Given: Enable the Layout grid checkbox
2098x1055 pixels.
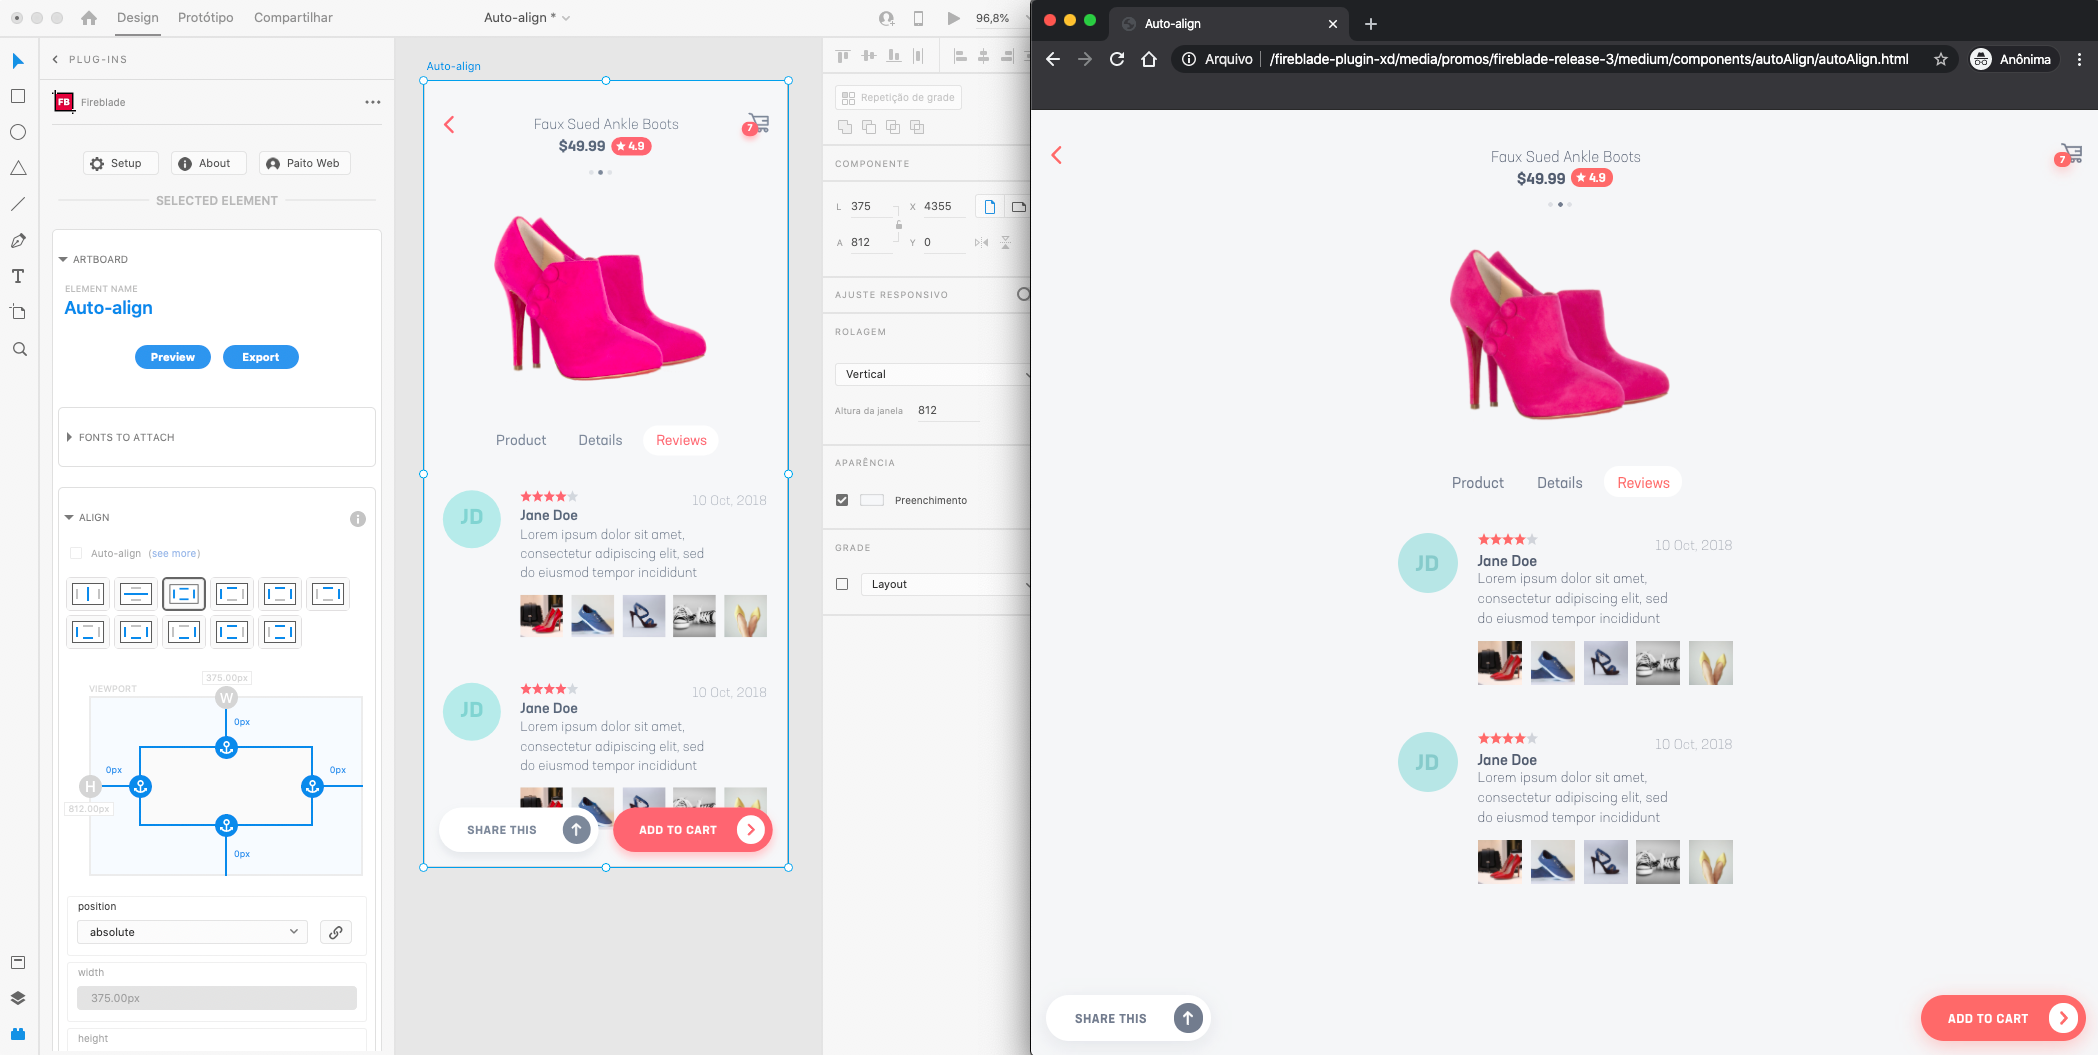Looking at the screenshot, I should (x=842, y=584).
